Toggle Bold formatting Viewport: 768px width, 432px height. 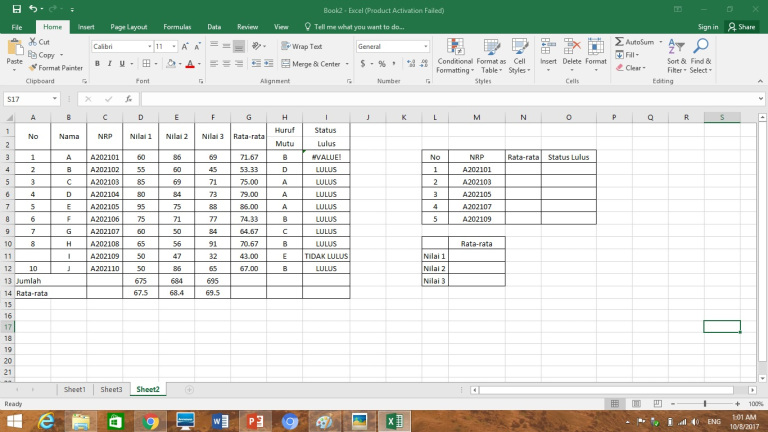click(98, 64)
